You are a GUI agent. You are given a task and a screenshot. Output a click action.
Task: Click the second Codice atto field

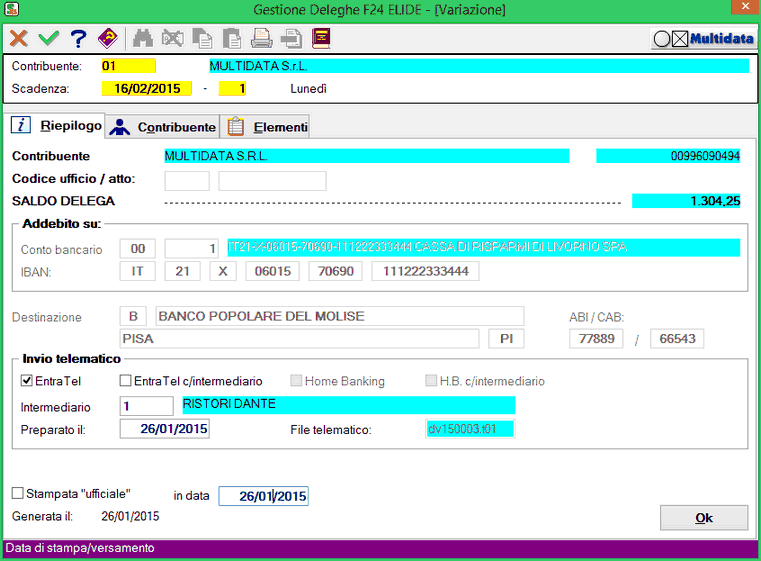[x=272, y=181]
